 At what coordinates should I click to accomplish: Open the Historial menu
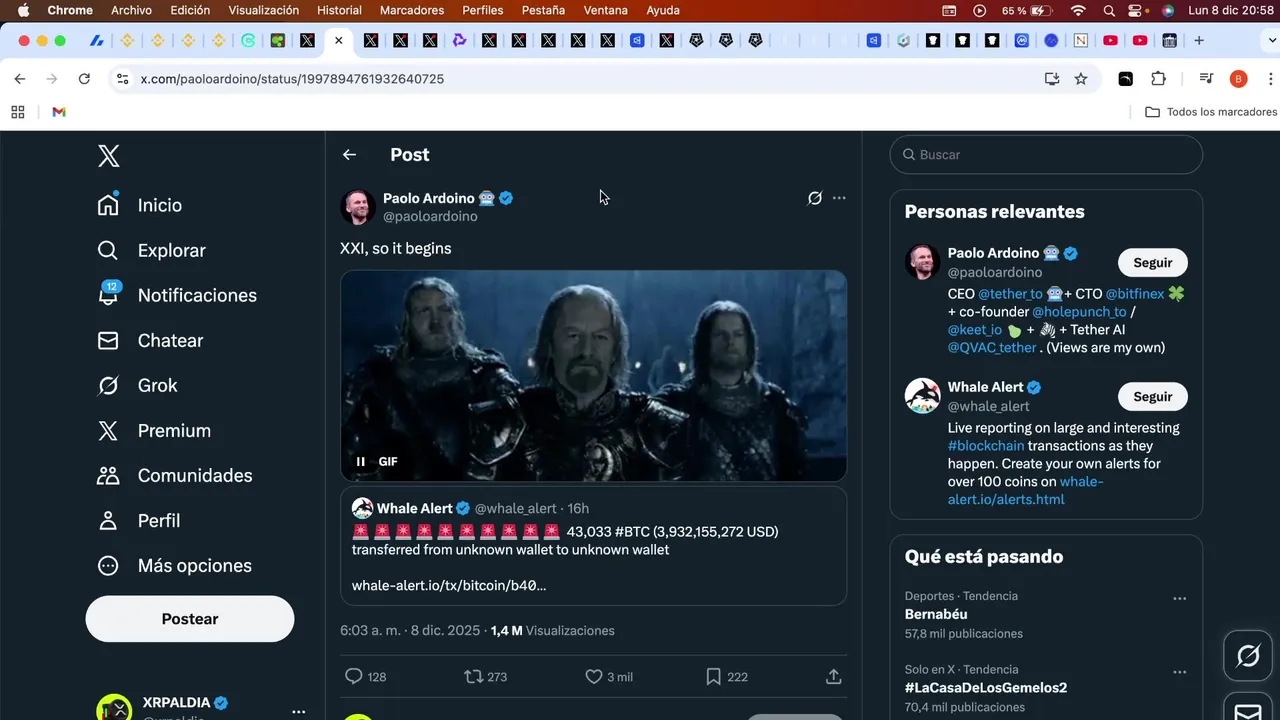(339, 10)
